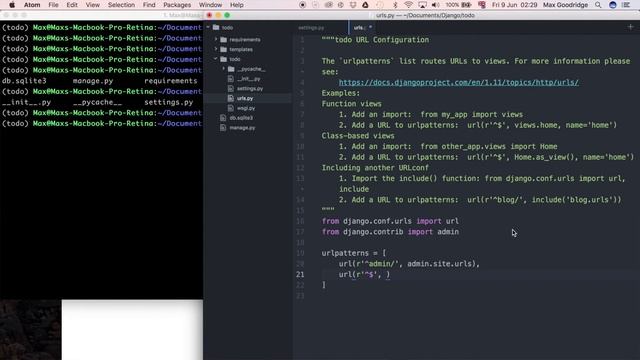Image resolution: width=640 pixels, height=360 pixels.
Task: Click the urls.py file icon in tree
Action: 231,98
